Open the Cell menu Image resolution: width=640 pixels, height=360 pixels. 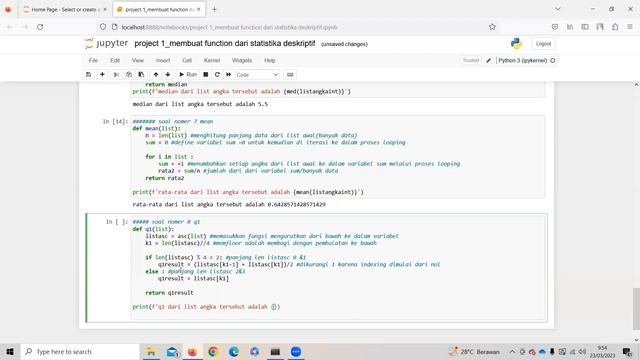187,60
